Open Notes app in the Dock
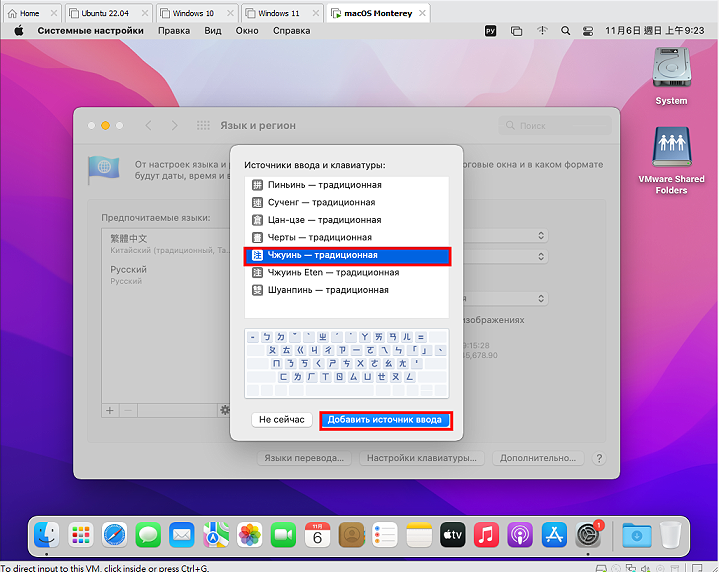The image size is (720, 572). [419, 535]
